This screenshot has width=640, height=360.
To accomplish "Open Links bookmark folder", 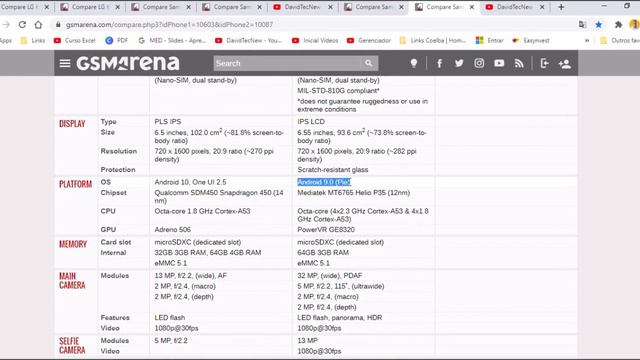I will point(33,40).
